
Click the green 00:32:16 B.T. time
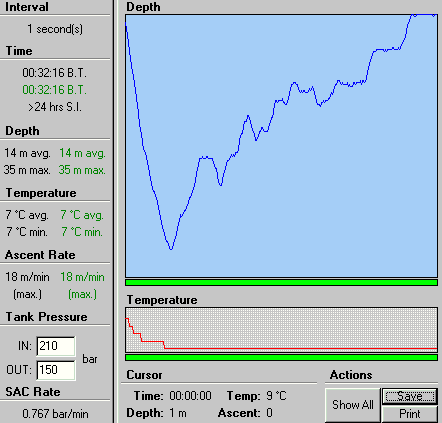point(55,90)
